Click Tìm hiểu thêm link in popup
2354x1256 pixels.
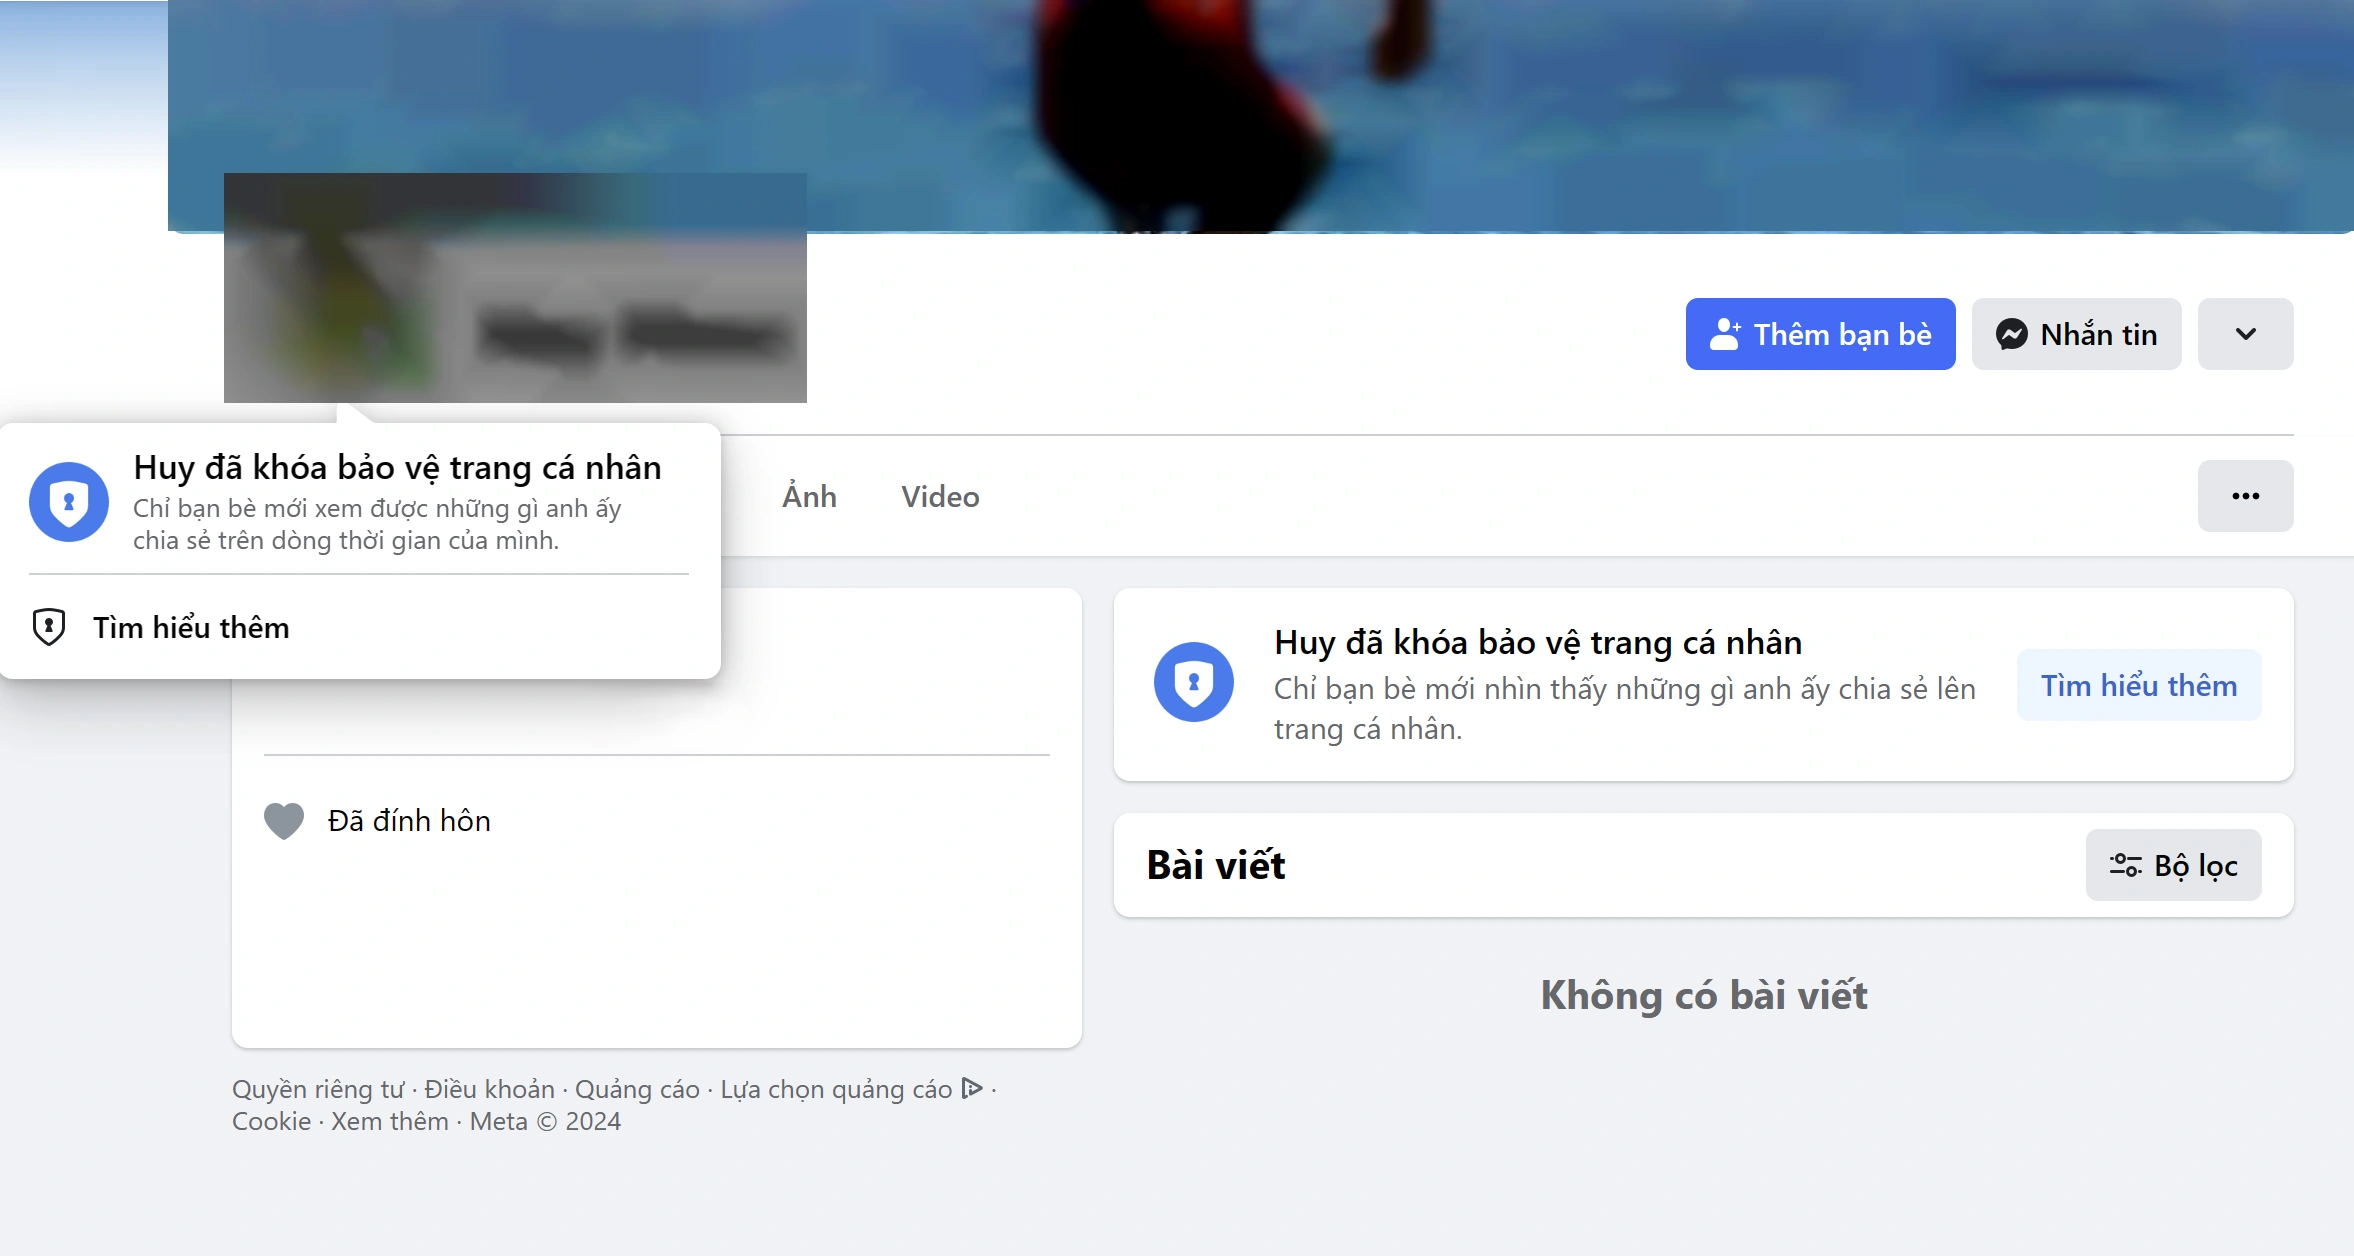(x=190, y=627)
